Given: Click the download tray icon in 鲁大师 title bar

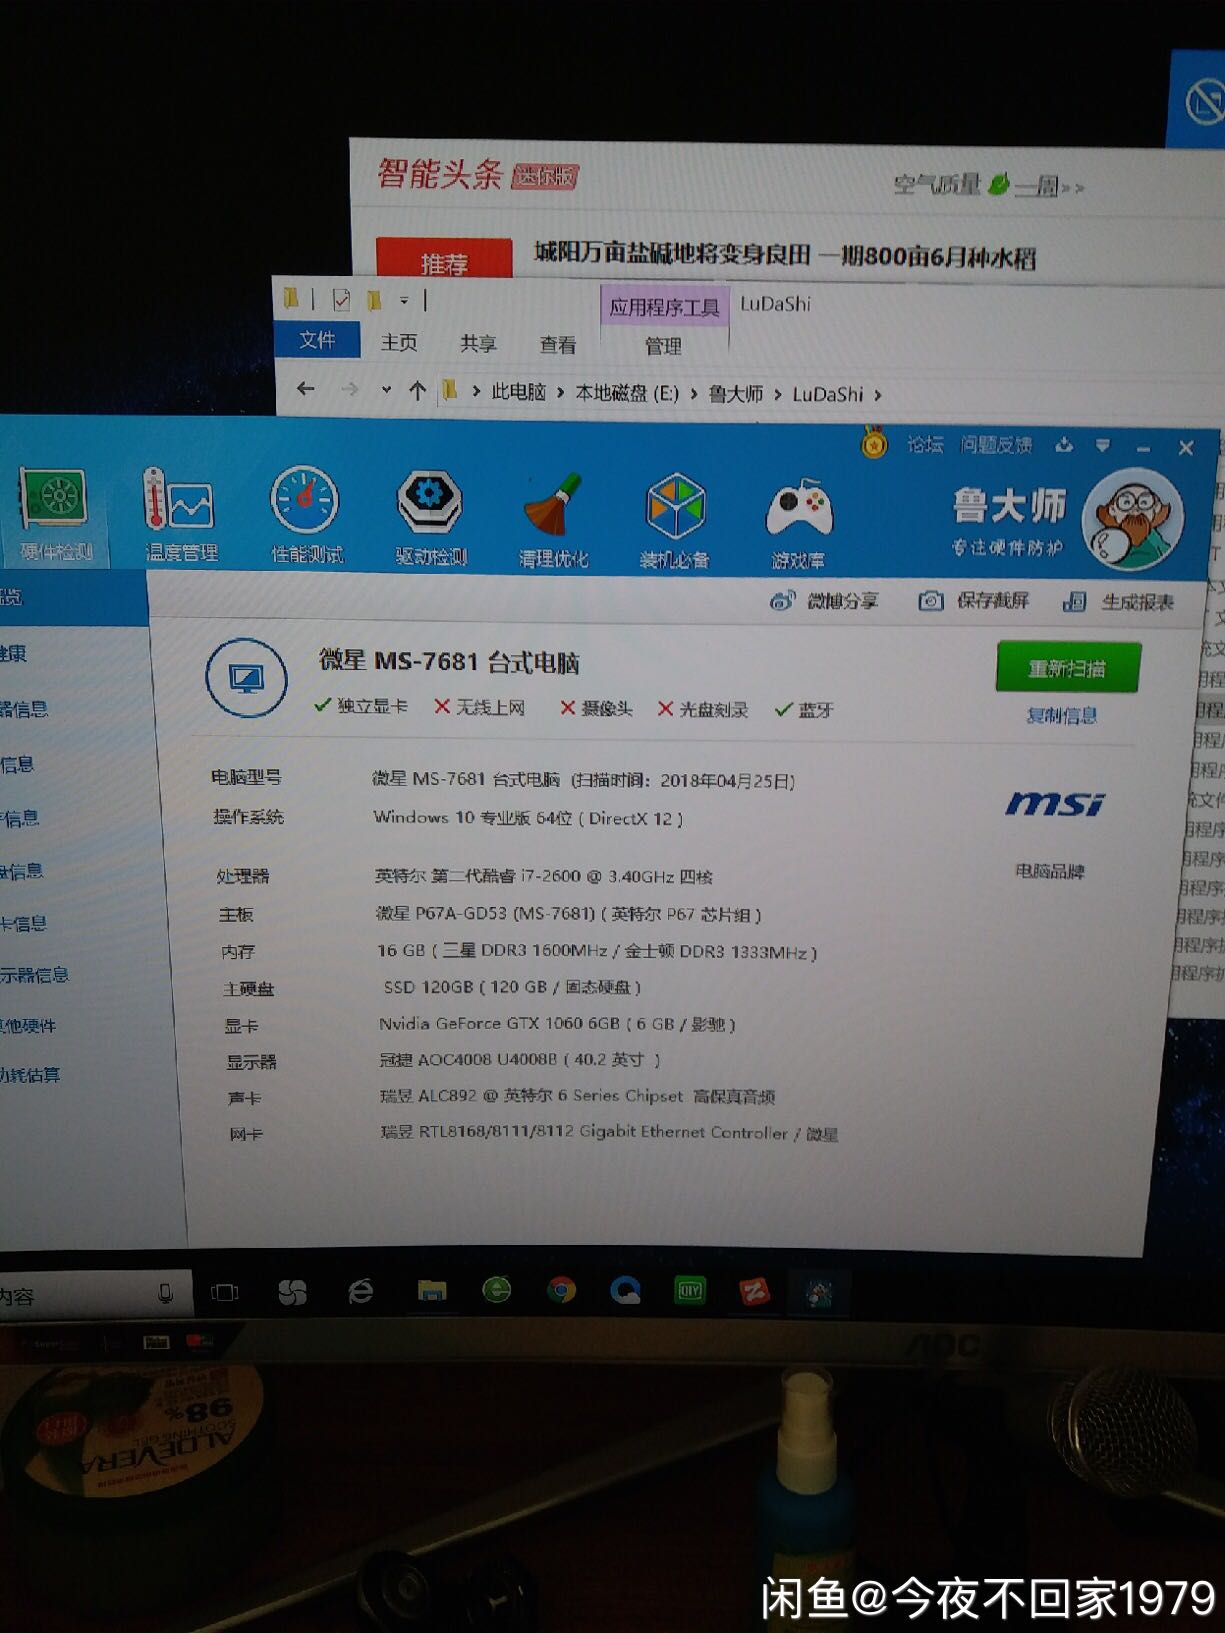Looking at the screenshot, I should point(1064,445).
